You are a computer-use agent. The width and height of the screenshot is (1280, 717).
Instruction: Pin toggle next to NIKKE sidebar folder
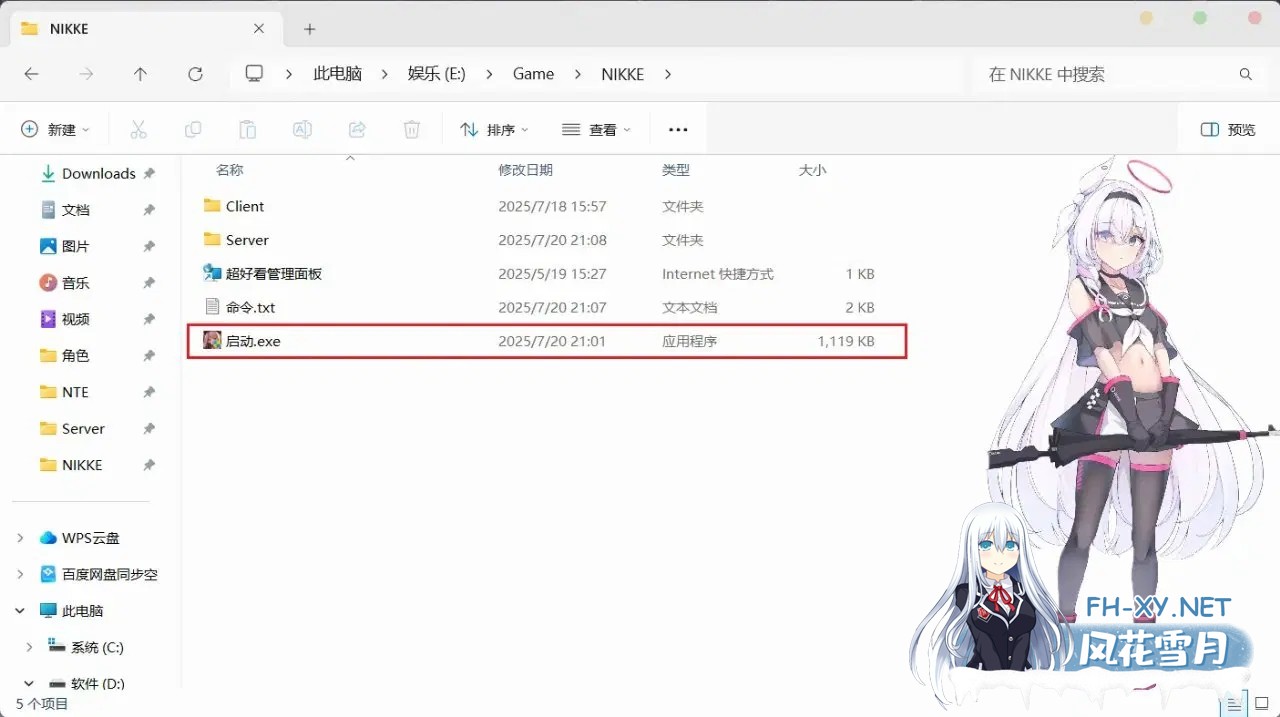click(151, 464)
